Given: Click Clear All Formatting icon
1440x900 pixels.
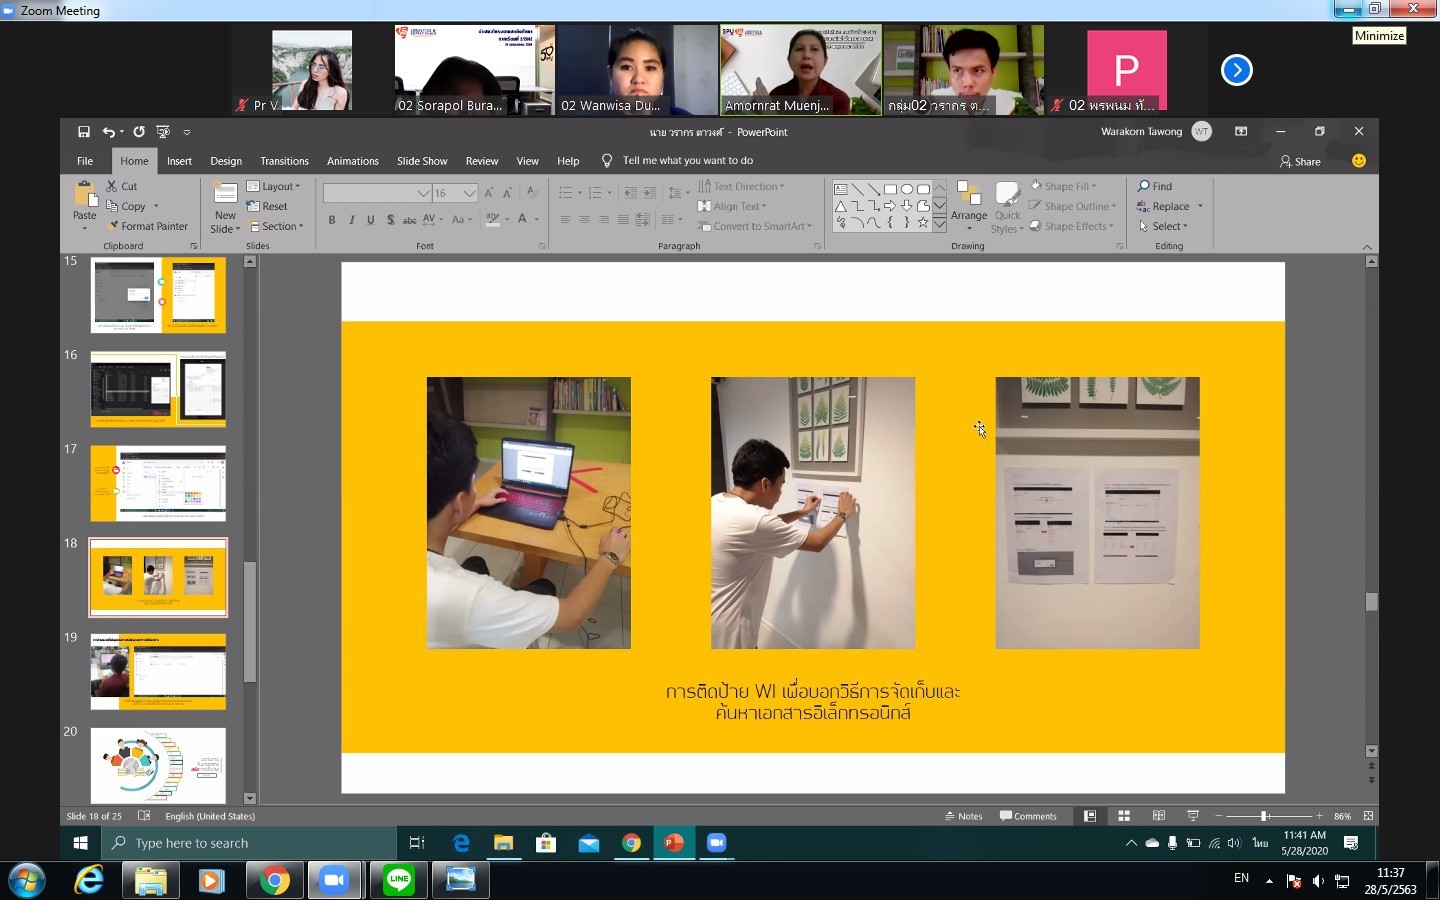Looking at the screenshot, I should [x=533, y=193].
